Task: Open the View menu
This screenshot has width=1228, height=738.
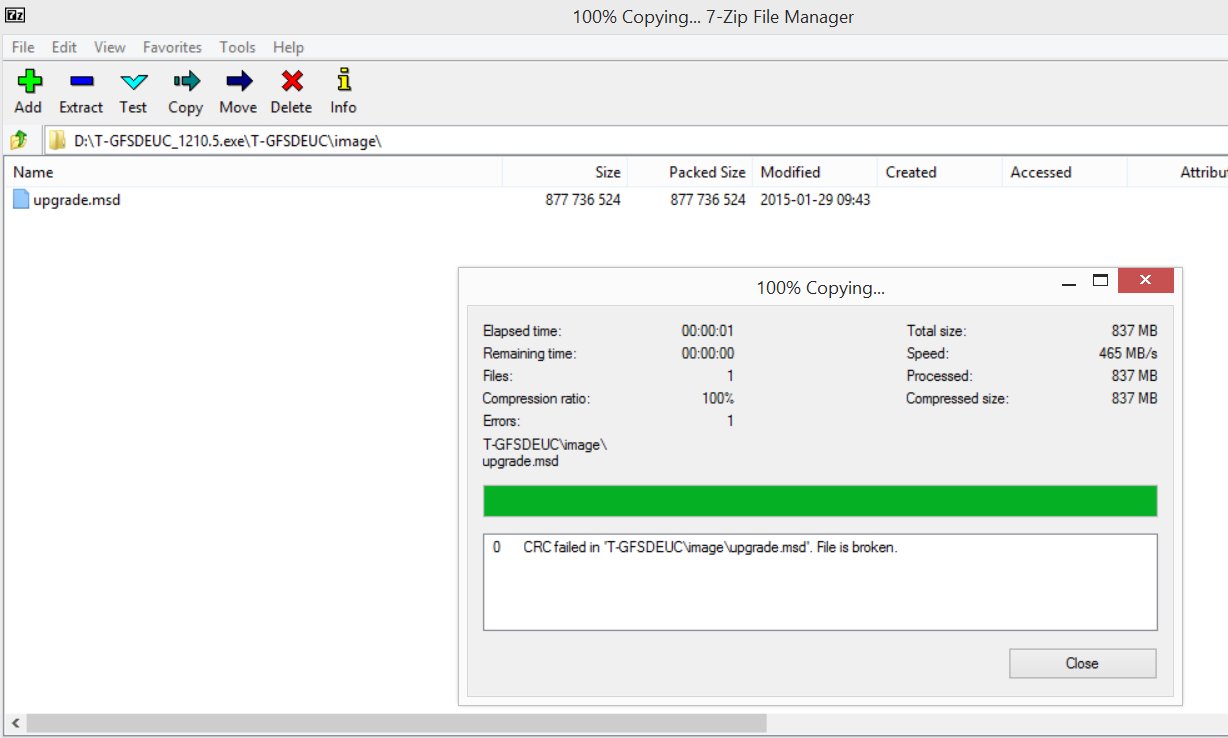Action: point(110,47)
